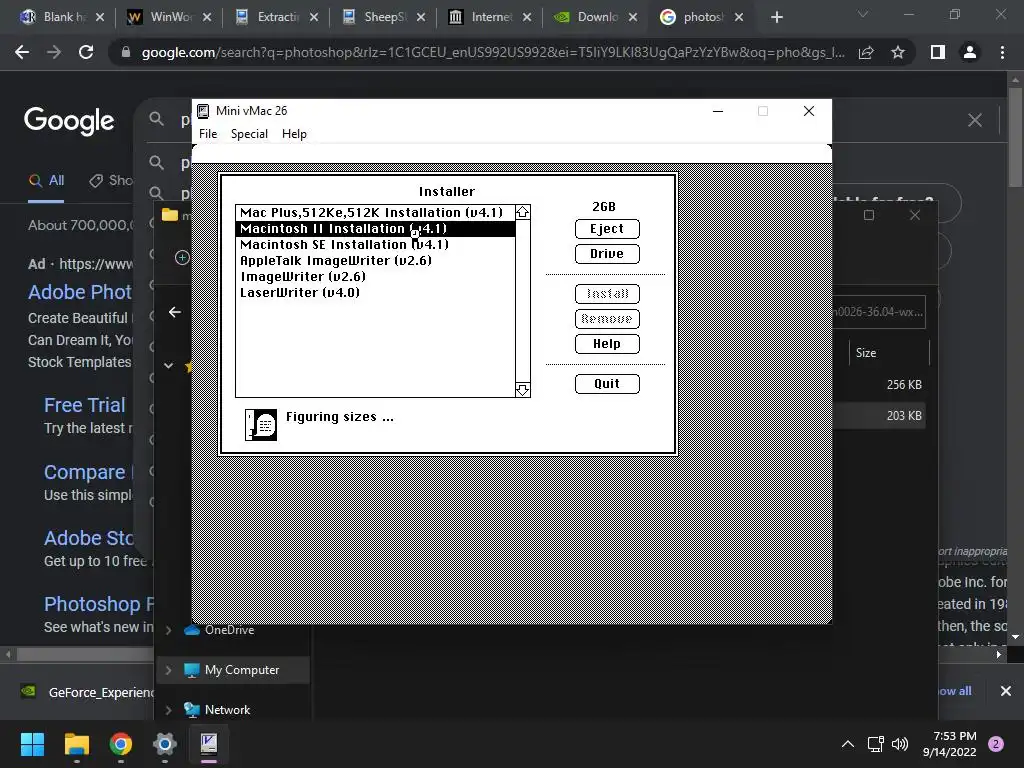Click the Install button in Installer
The height and width of the screenshot is (768, 1024).
(607, 294)
